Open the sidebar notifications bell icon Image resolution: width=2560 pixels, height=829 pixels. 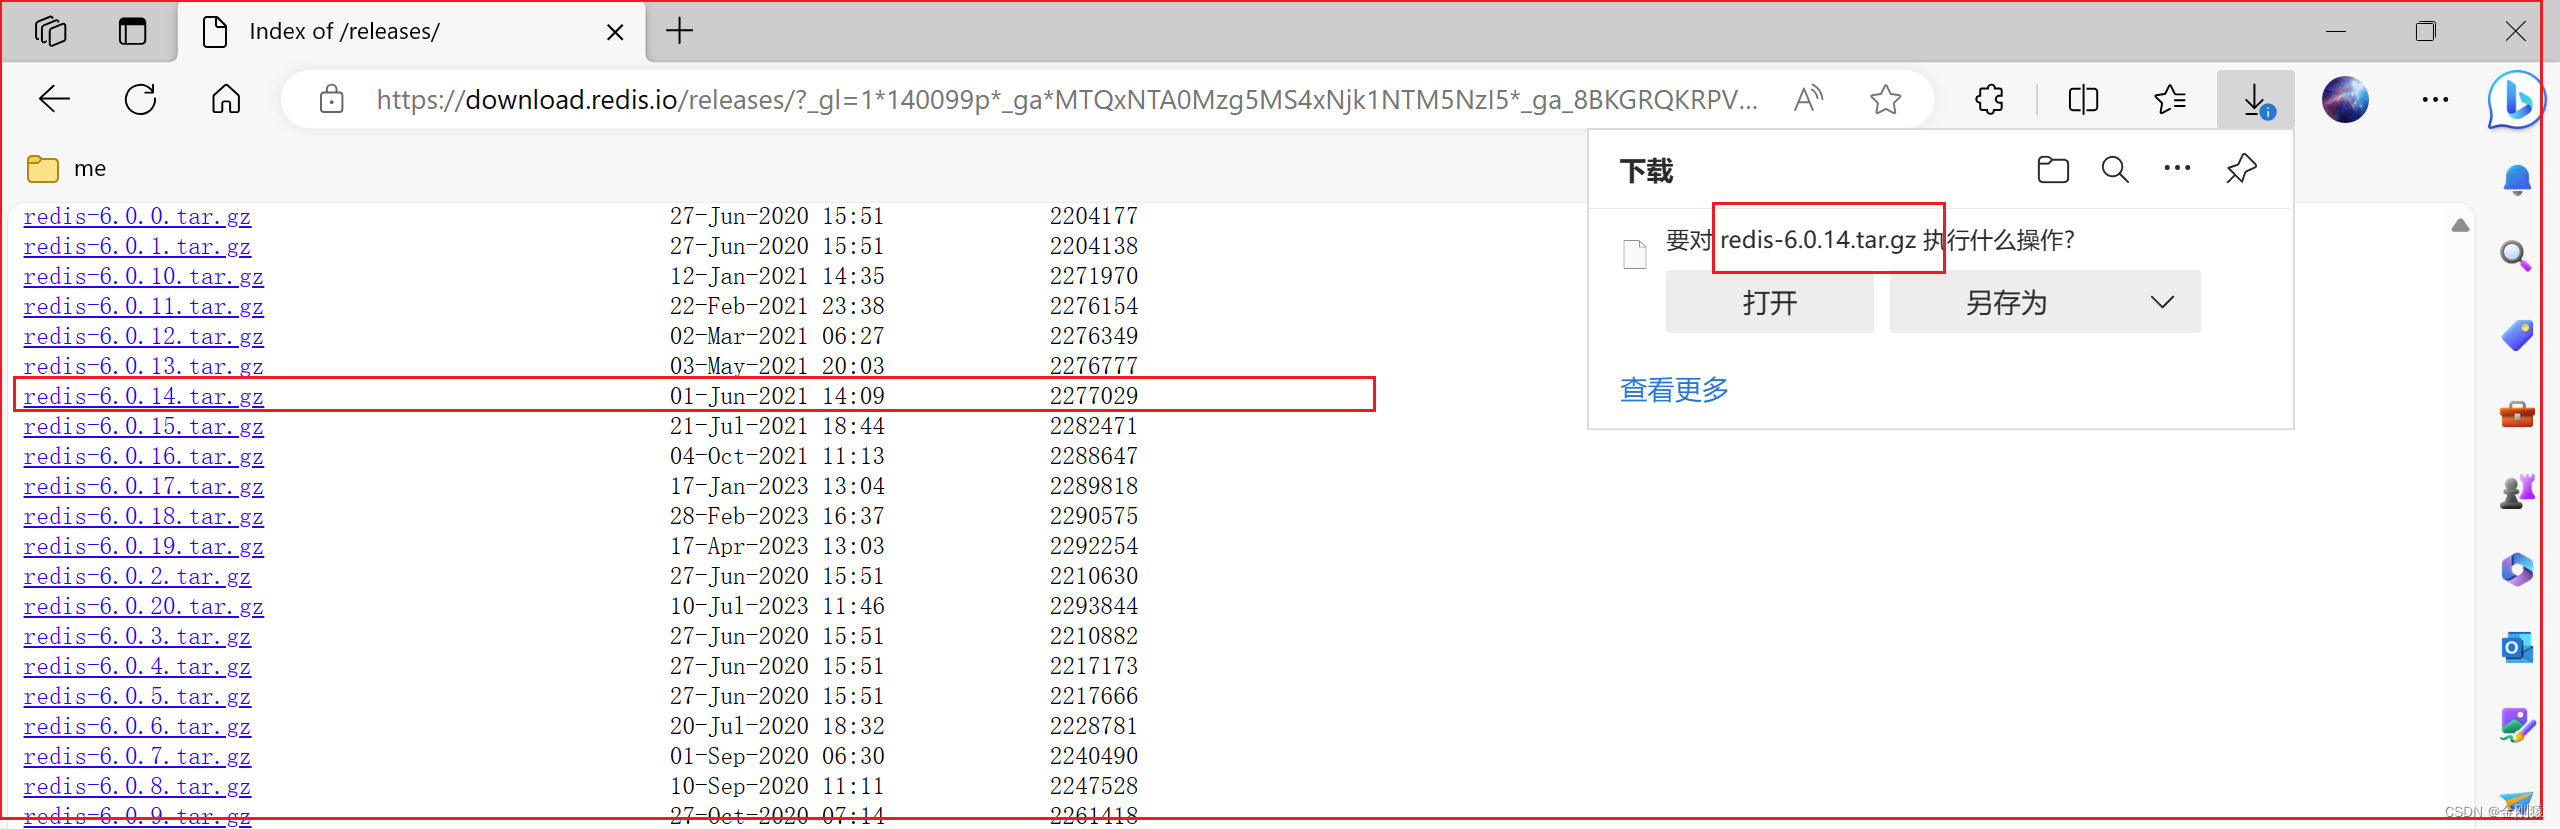click(x=2516, y=180)
